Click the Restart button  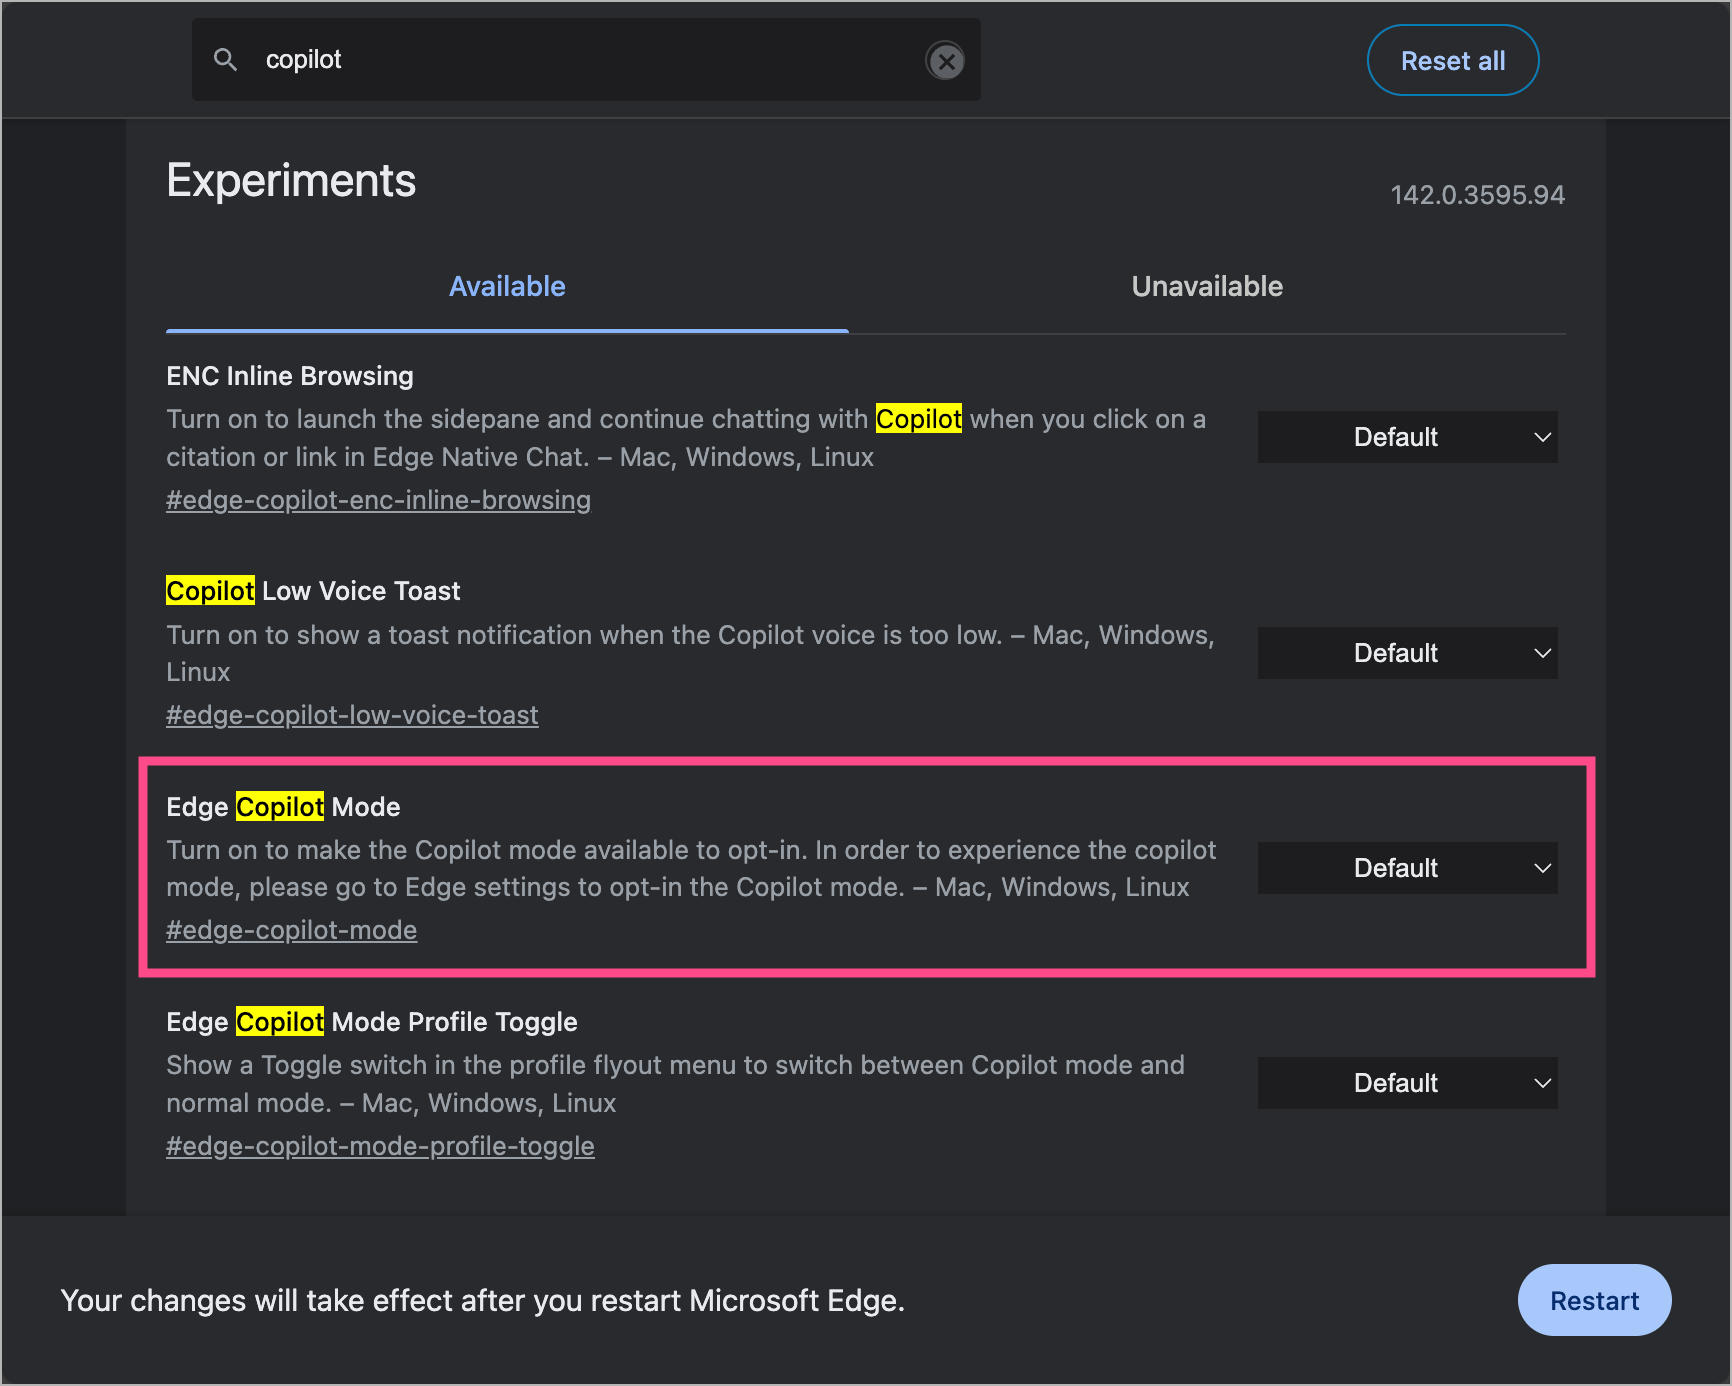(1594, 1300)
